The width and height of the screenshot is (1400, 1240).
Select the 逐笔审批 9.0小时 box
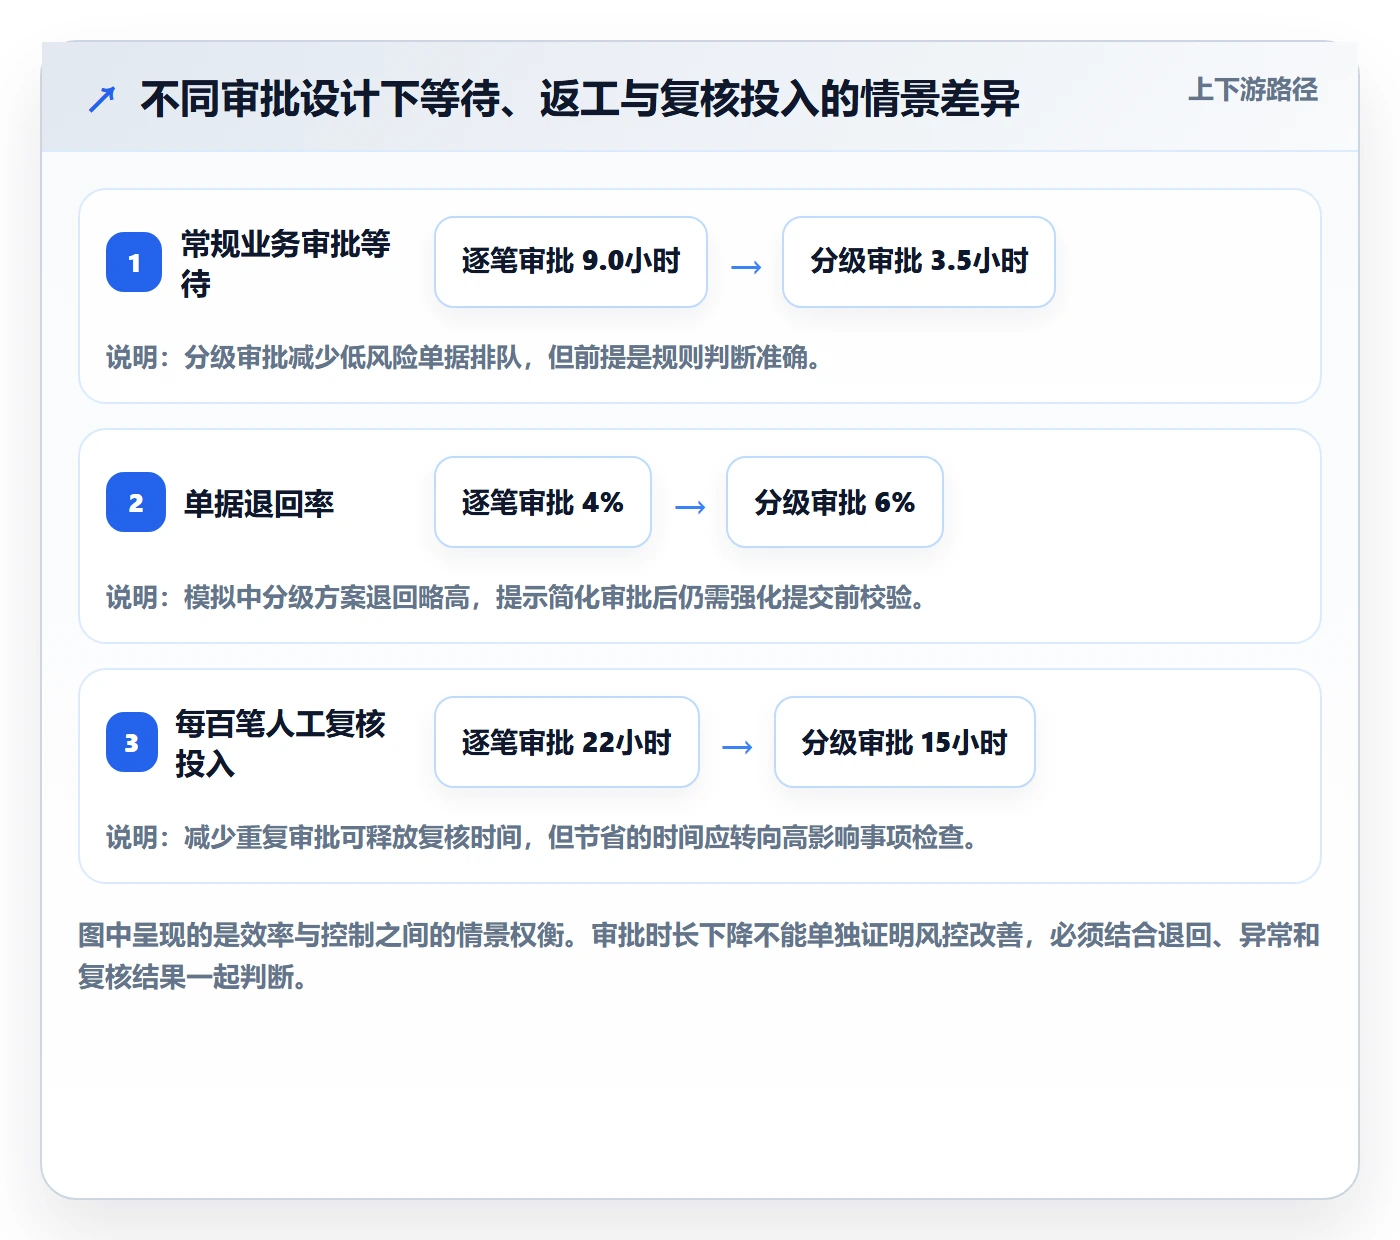coord(571,262)
